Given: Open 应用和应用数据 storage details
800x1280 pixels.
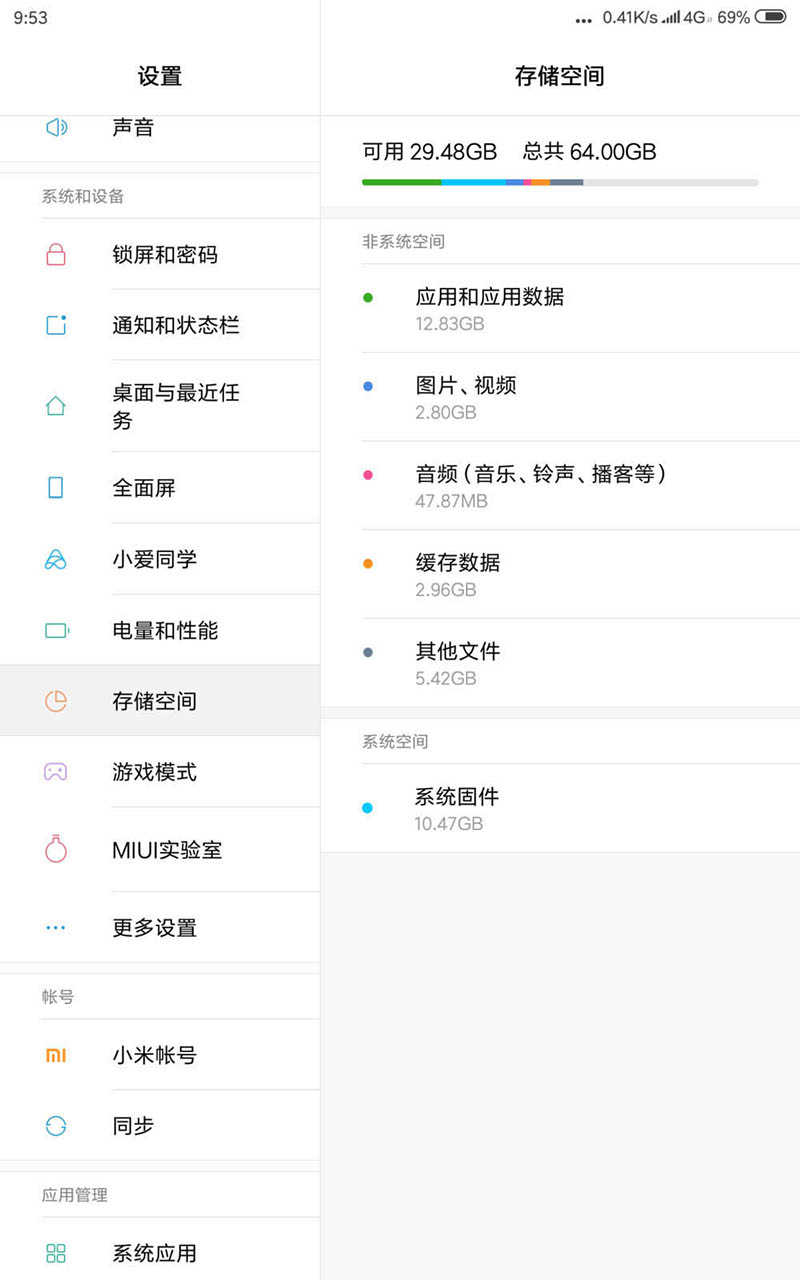Looking at the screenshot, I should (560, 308).
